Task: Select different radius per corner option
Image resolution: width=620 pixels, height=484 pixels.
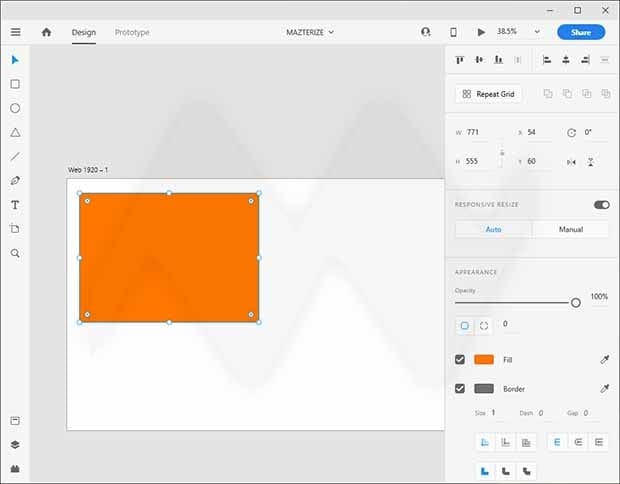Action: [x=484, y=325]
